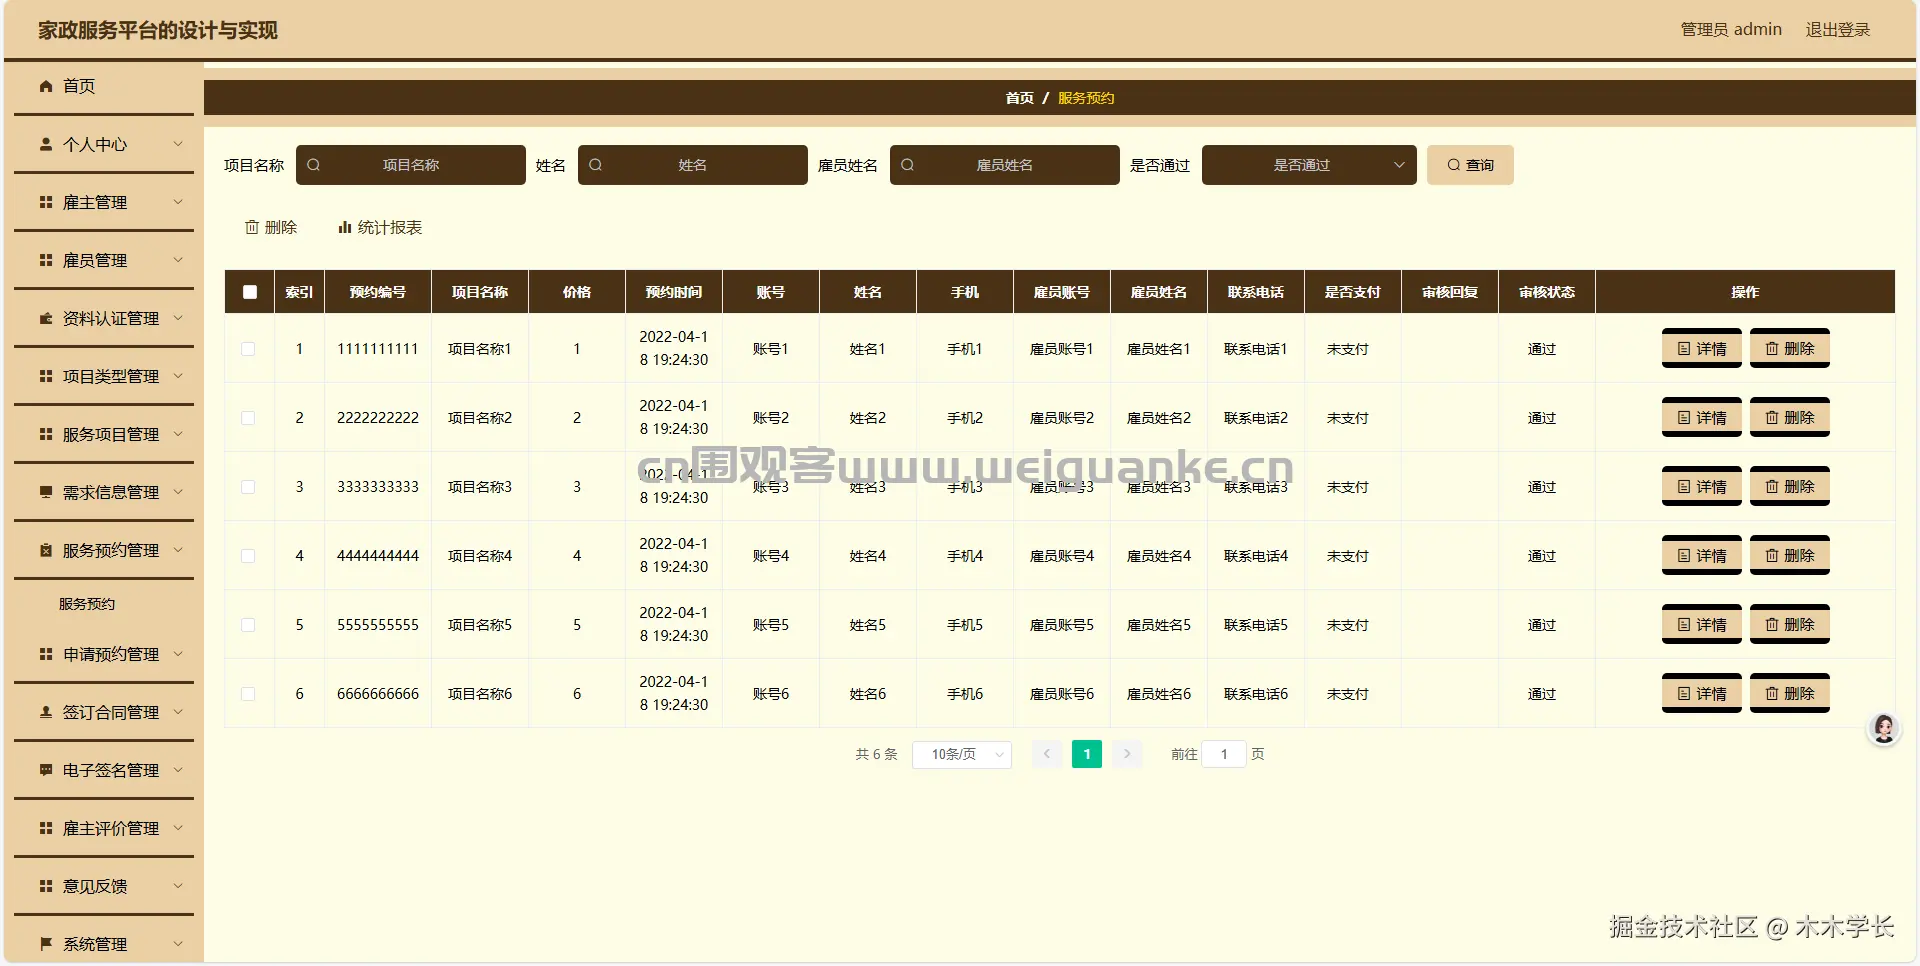Screen dimensions: 1920x966
Task: Click the icon beside 资料认证管理
Action: click(x=46, y=318)
